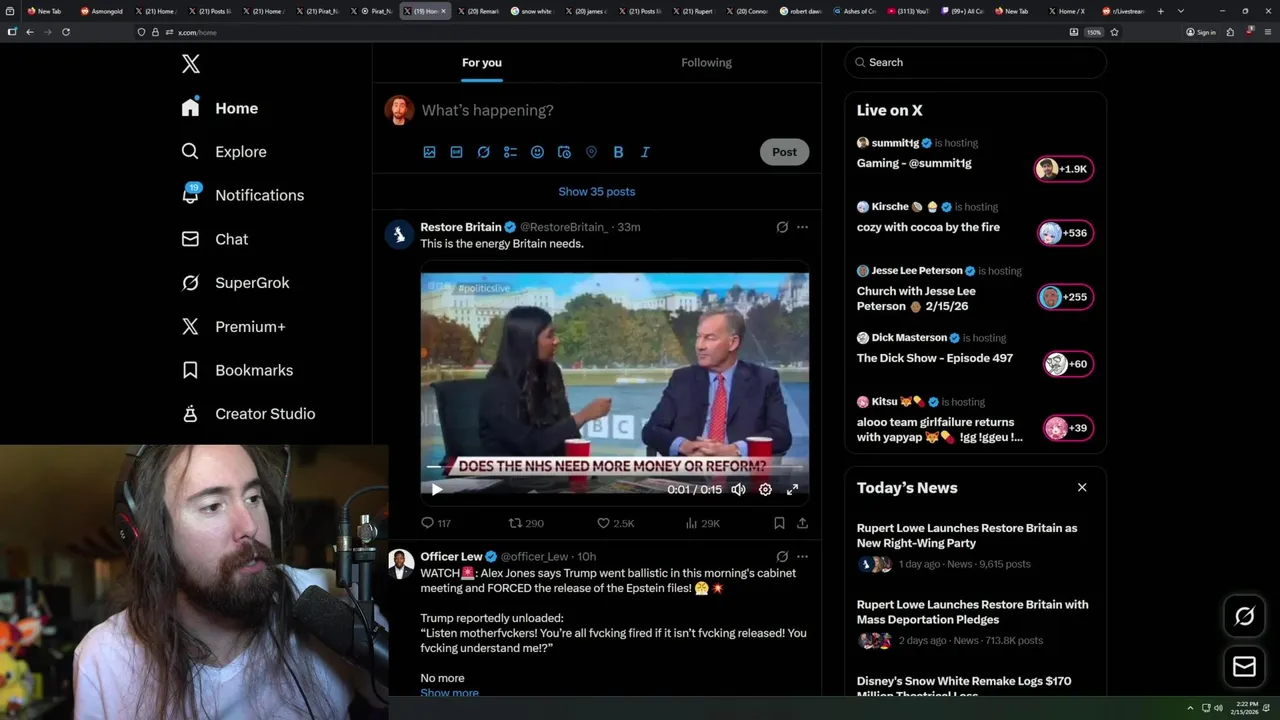
Task: Open the floating Grok button
Action: [1245, 617]
